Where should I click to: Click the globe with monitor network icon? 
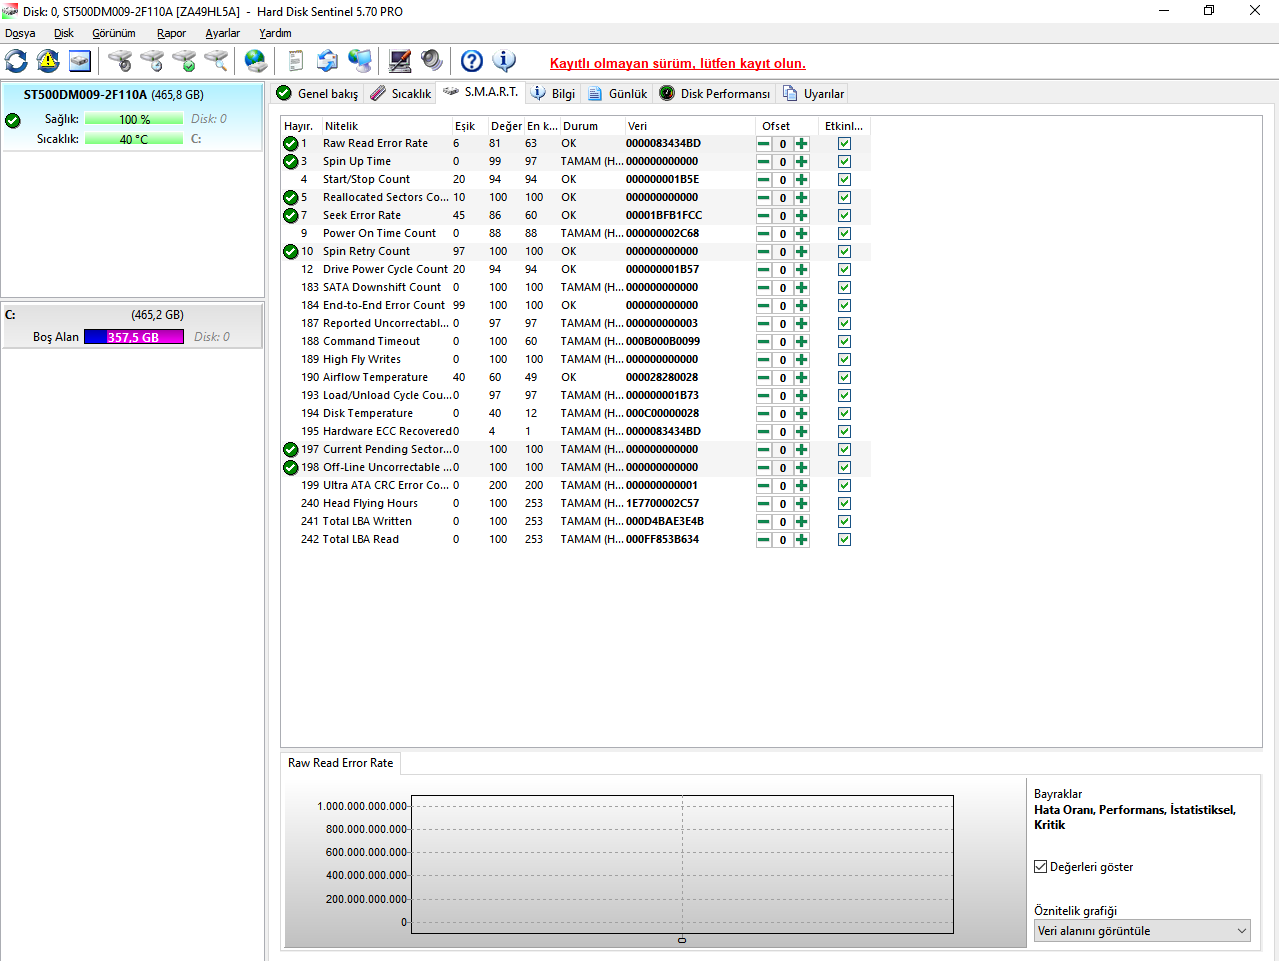click(x=360, y=61)
